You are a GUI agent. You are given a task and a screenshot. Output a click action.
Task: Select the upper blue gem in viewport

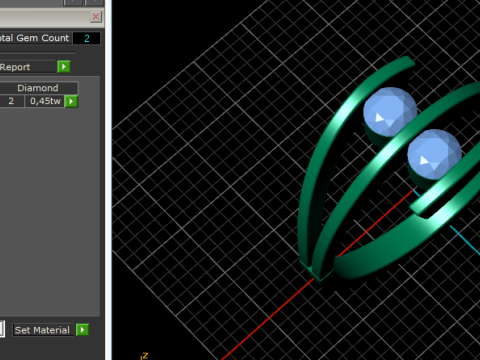coord(389,112)
